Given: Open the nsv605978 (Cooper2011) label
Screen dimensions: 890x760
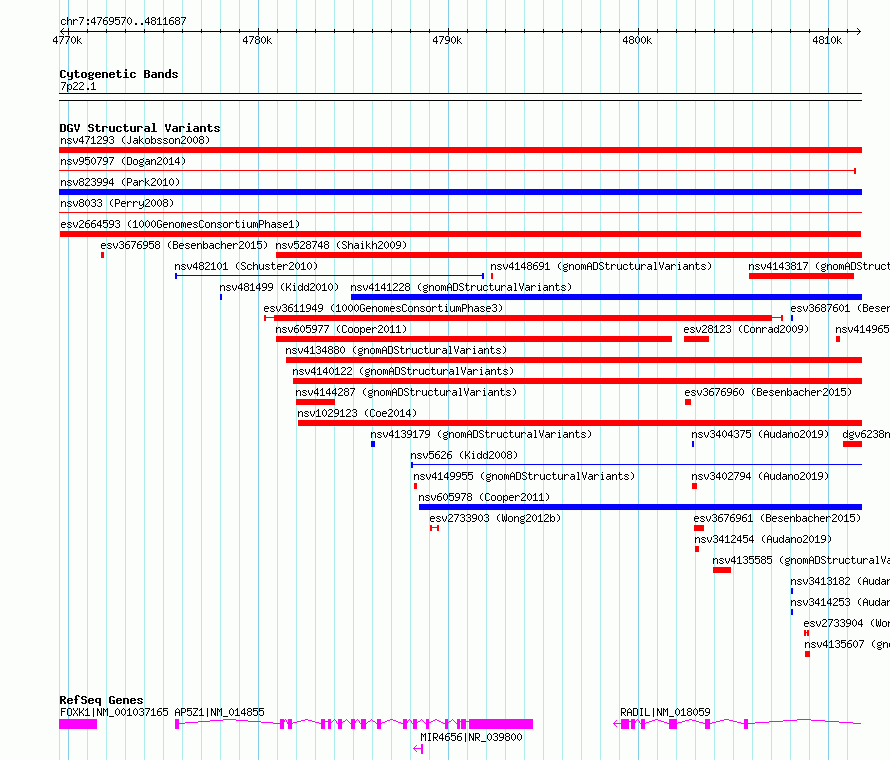Looking at the screenshot, I should click(x=484, y=497).
